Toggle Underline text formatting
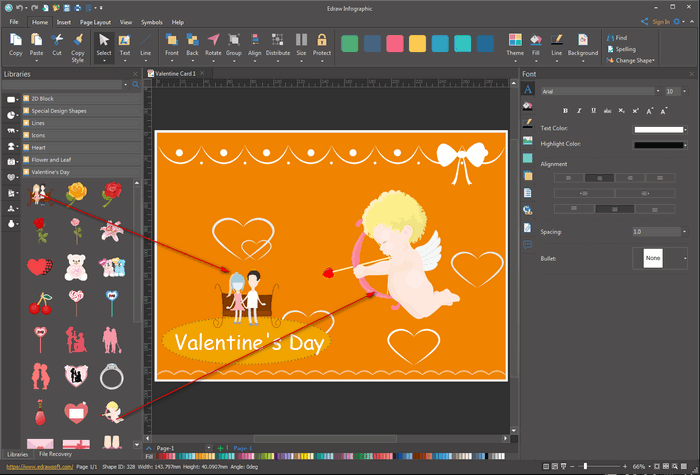The height and width of the screenshot is (475, 700). click(595, 111)
